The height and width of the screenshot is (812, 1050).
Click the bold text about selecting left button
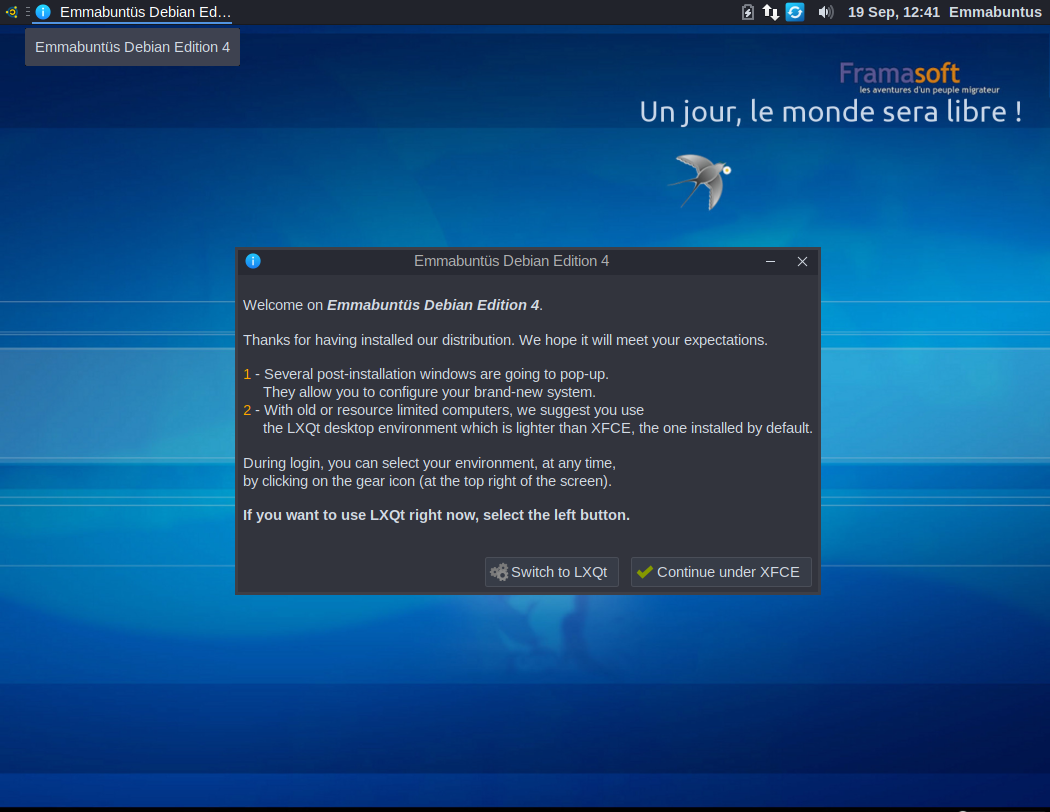(x=437, y=515)
